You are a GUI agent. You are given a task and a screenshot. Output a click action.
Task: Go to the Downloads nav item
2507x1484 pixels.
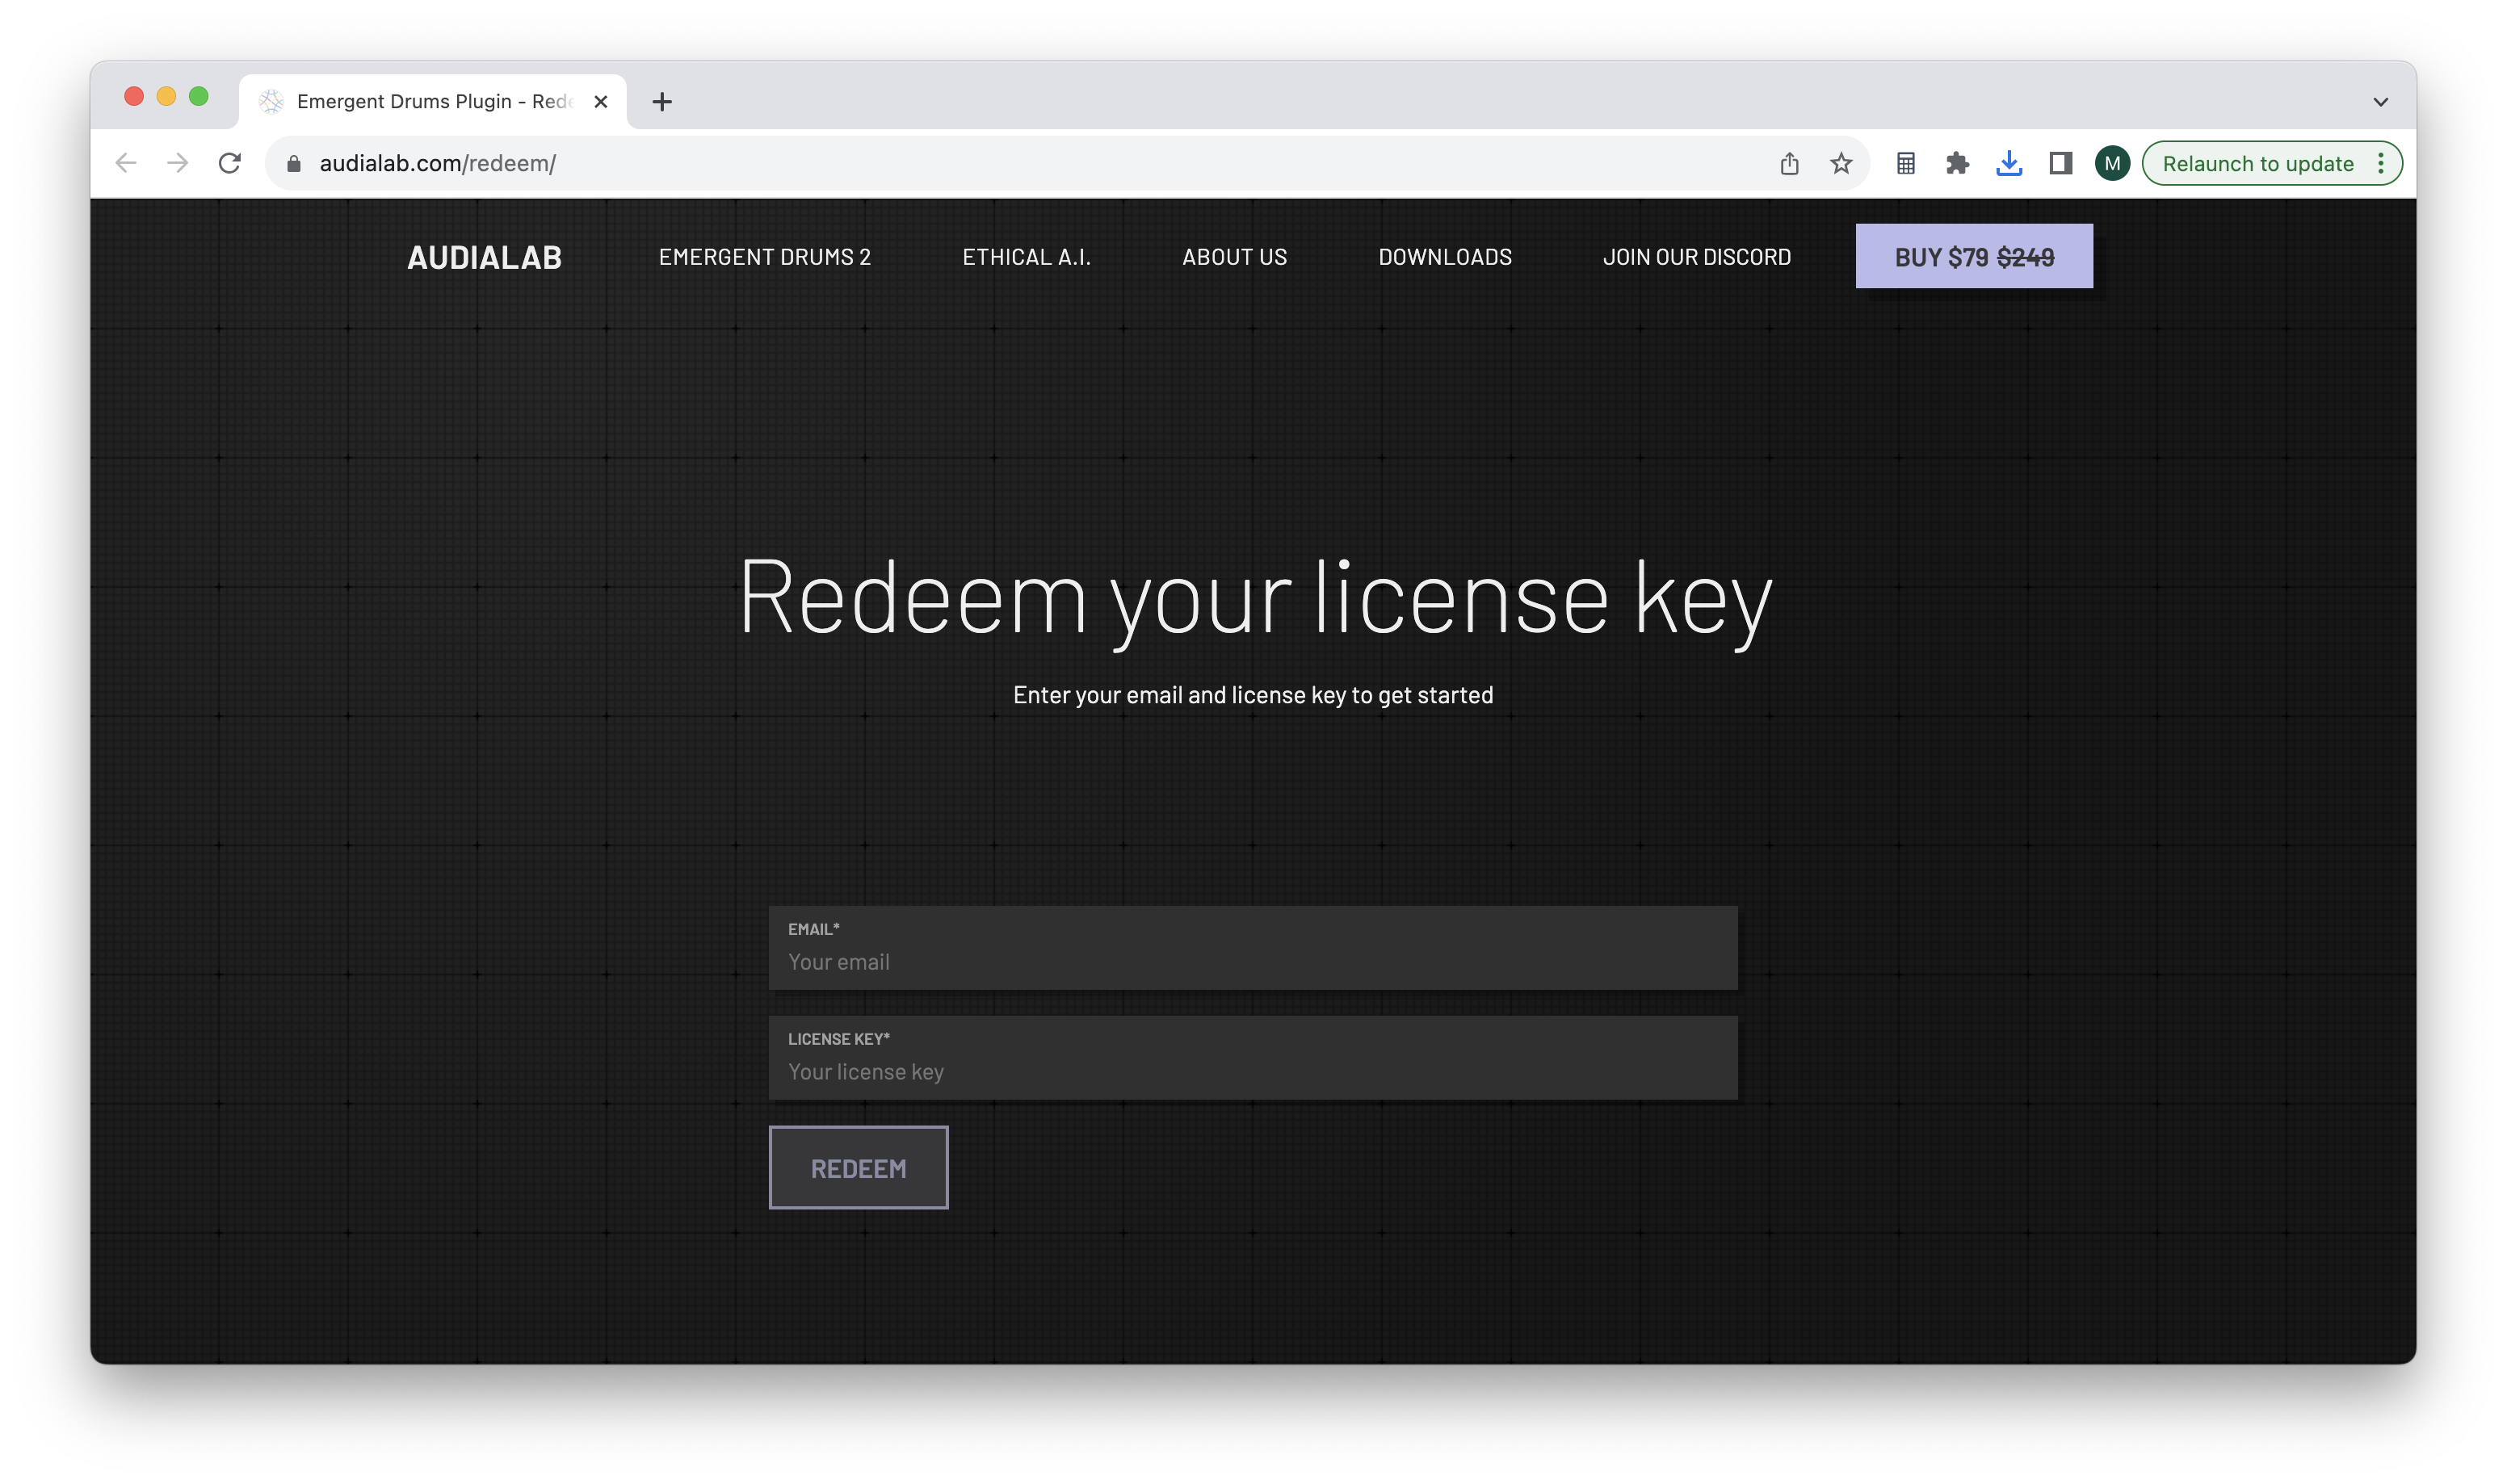coord(1444,257)
